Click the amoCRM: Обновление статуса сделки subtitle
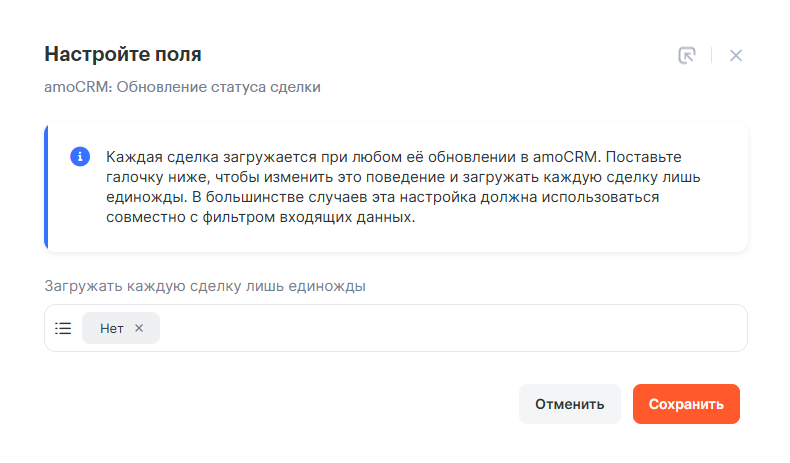Image resolution: width=790 pixels, height=463 pixels. point(182,87)
